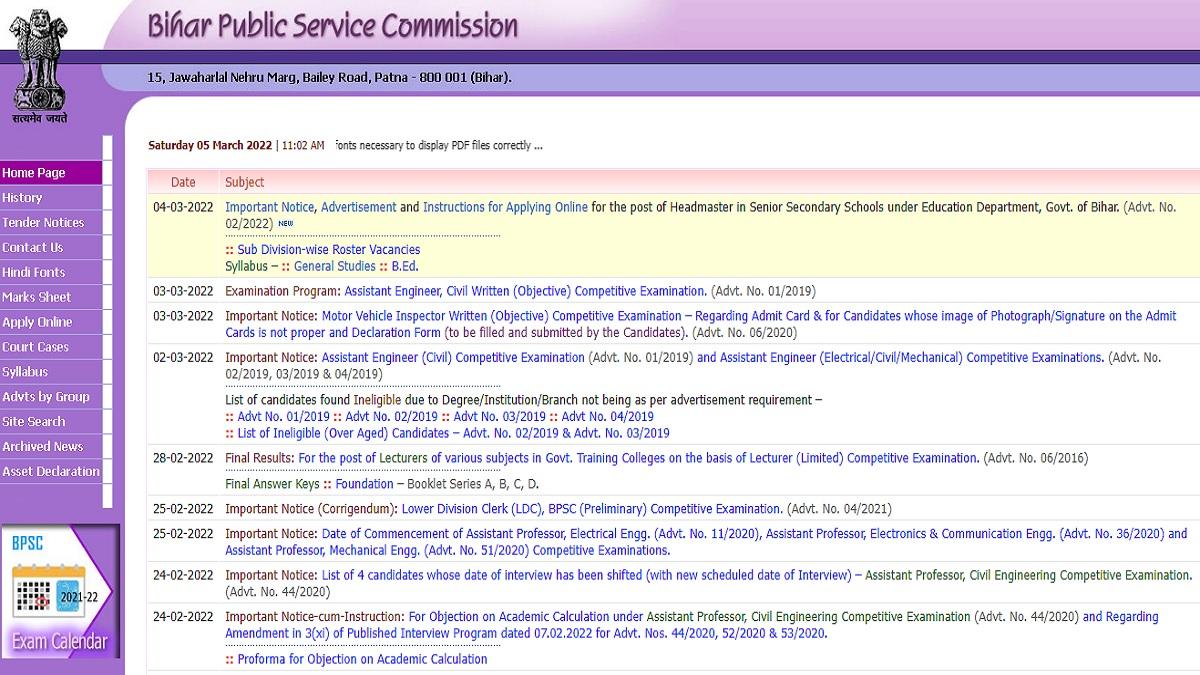The width and height of the screenshot is (1200, 675).
Task: Open Instructions for Applying Online link
Action: point(505,207)
